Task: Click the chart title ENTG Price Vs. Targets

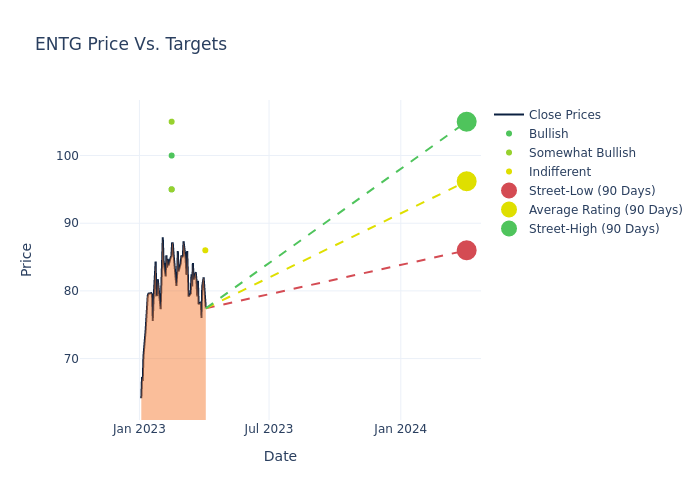Action: coord(131,45)
